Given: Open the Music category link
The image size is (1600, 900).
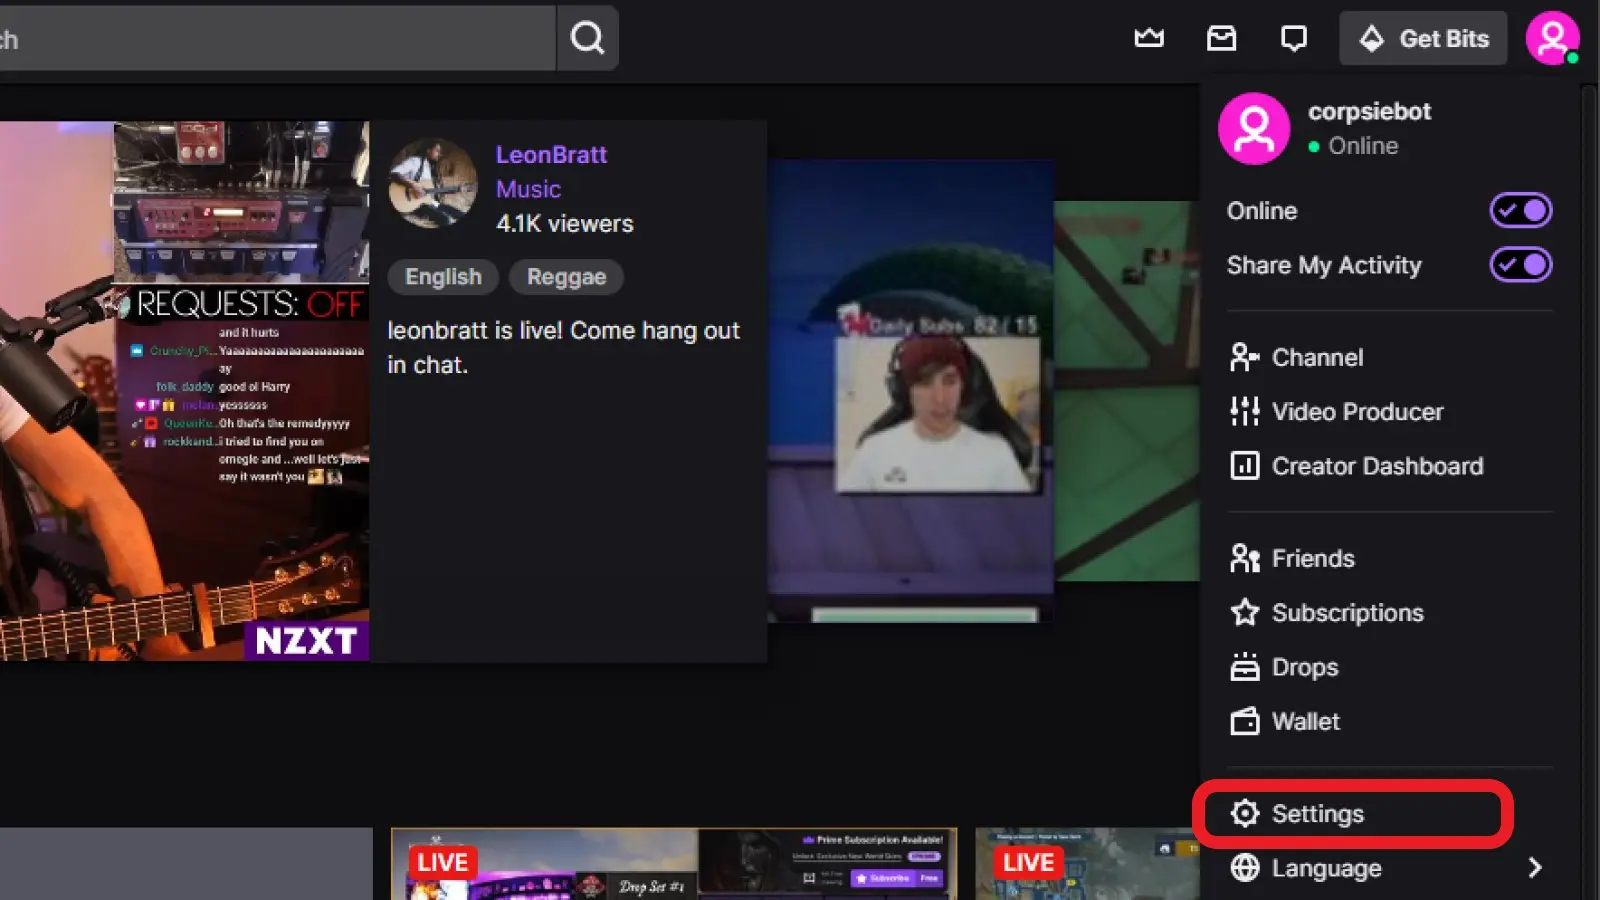Looking at the screenshot, I should (528, 189).
